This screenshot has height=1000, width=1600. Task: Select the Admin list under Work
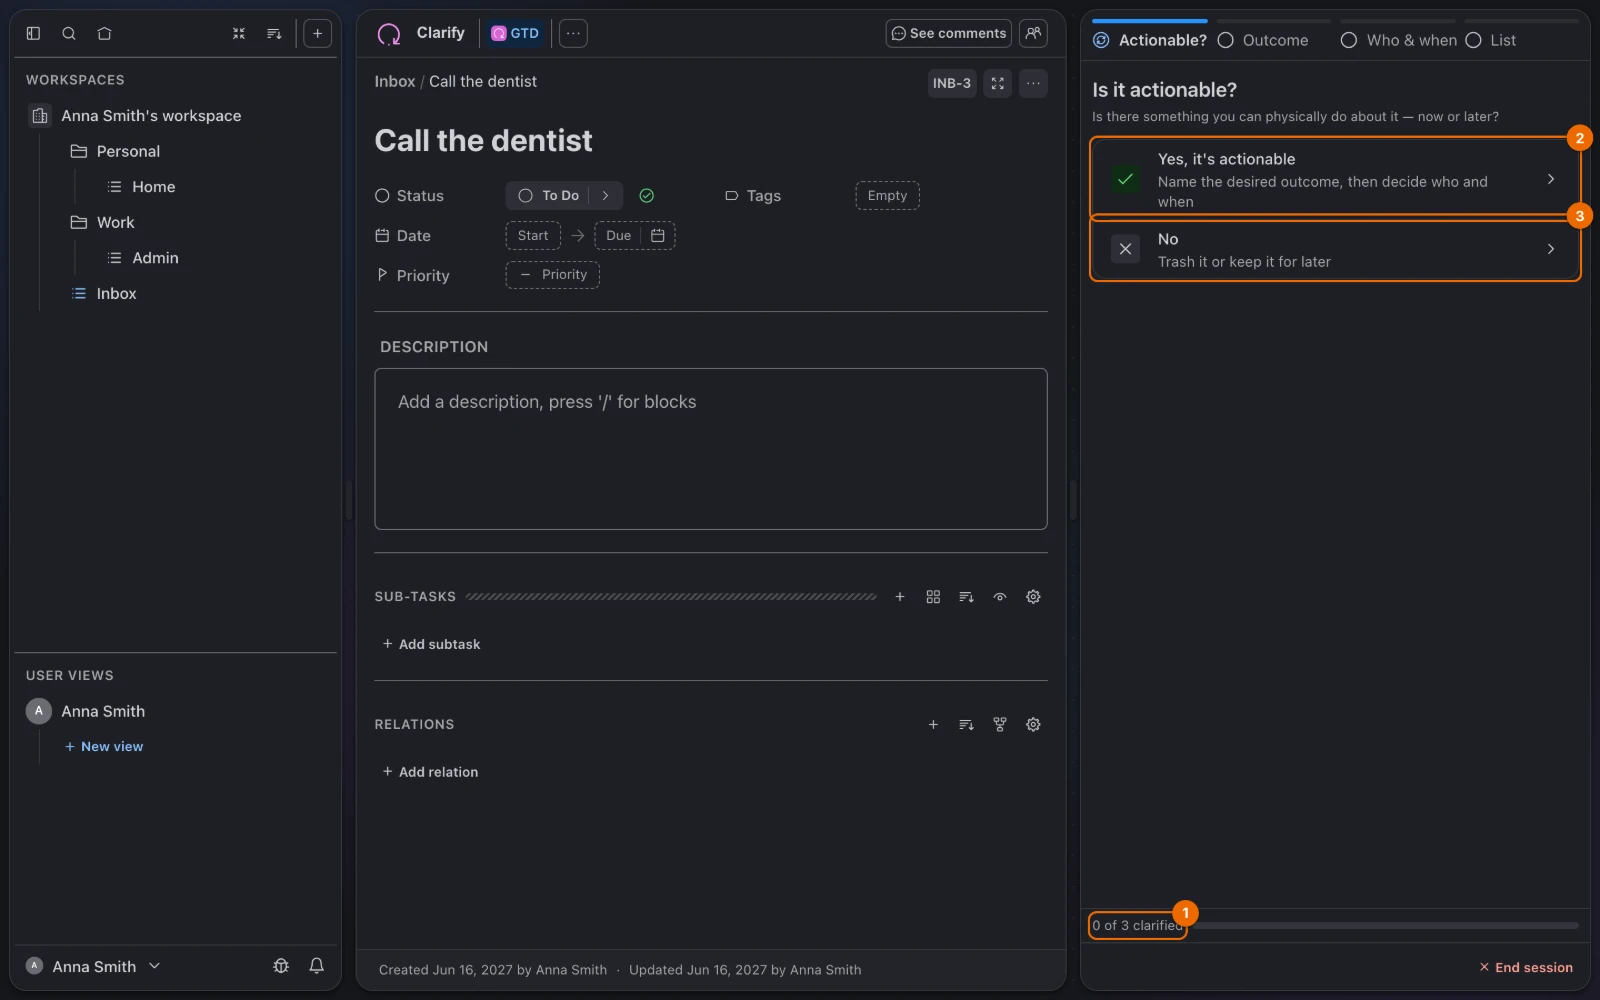tap(155, 258)
